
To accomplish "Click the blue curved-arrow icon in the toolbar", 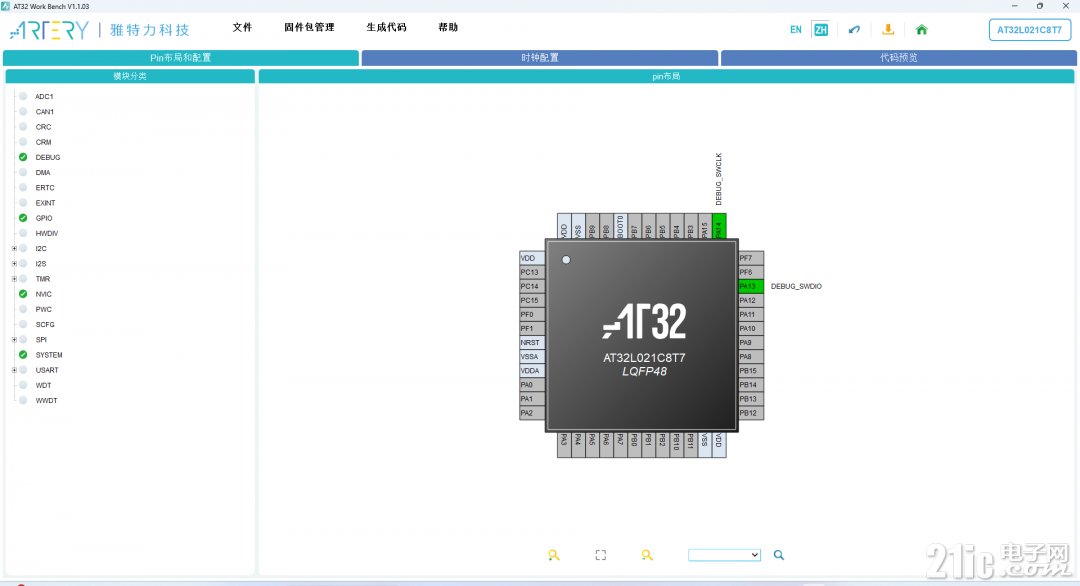I will coord(854,30).
